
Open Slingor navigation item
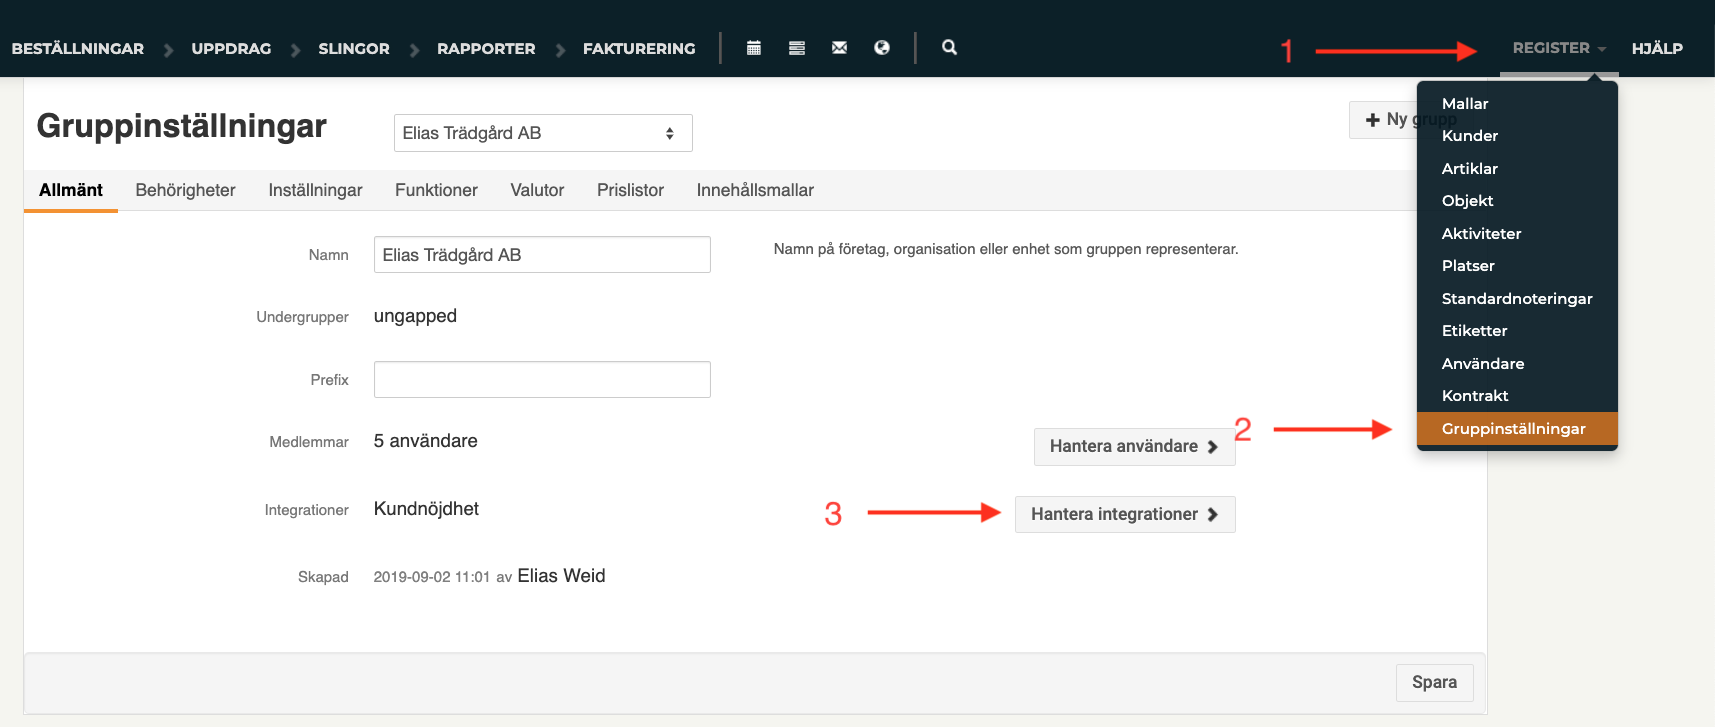(x=354, y=48)
